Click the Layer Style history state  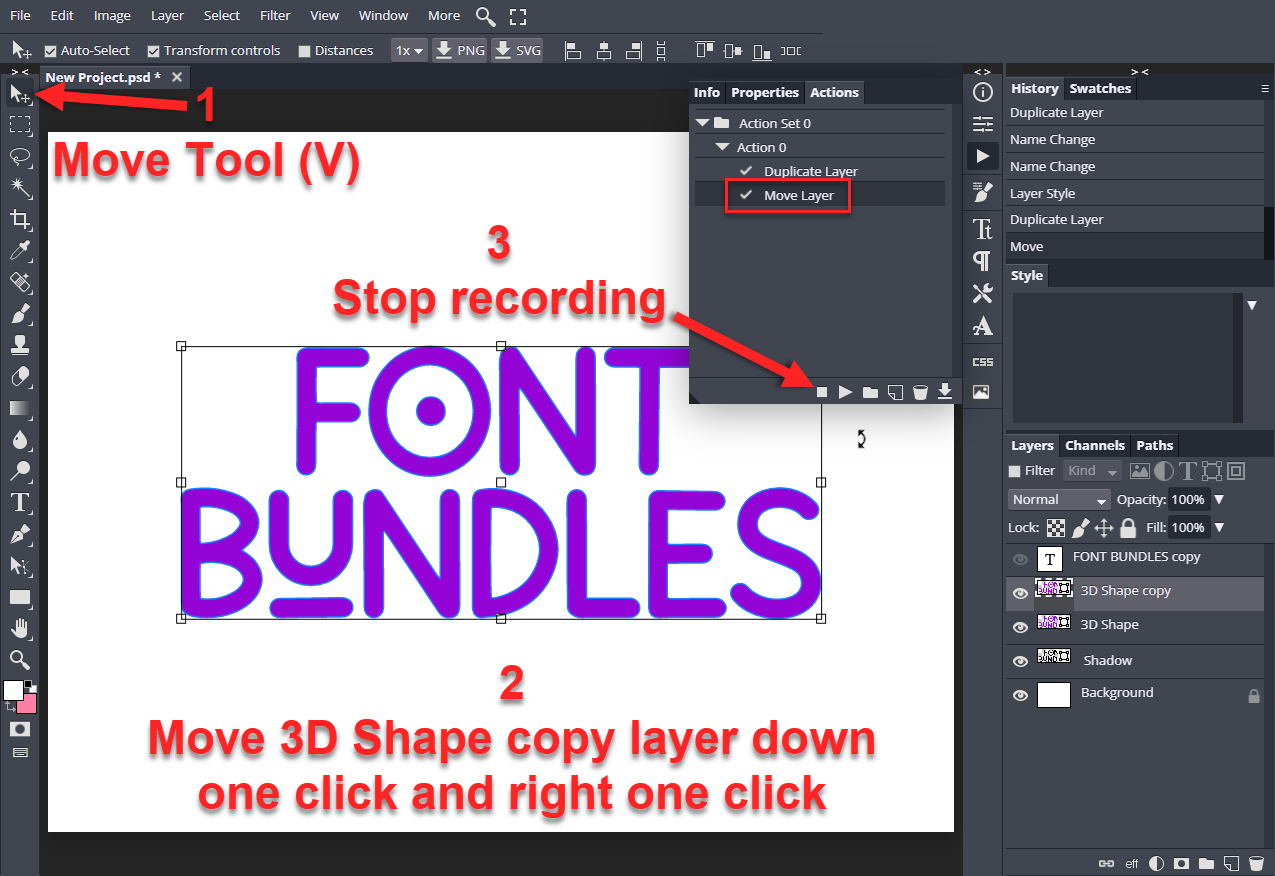click(x=1135, y=193)
